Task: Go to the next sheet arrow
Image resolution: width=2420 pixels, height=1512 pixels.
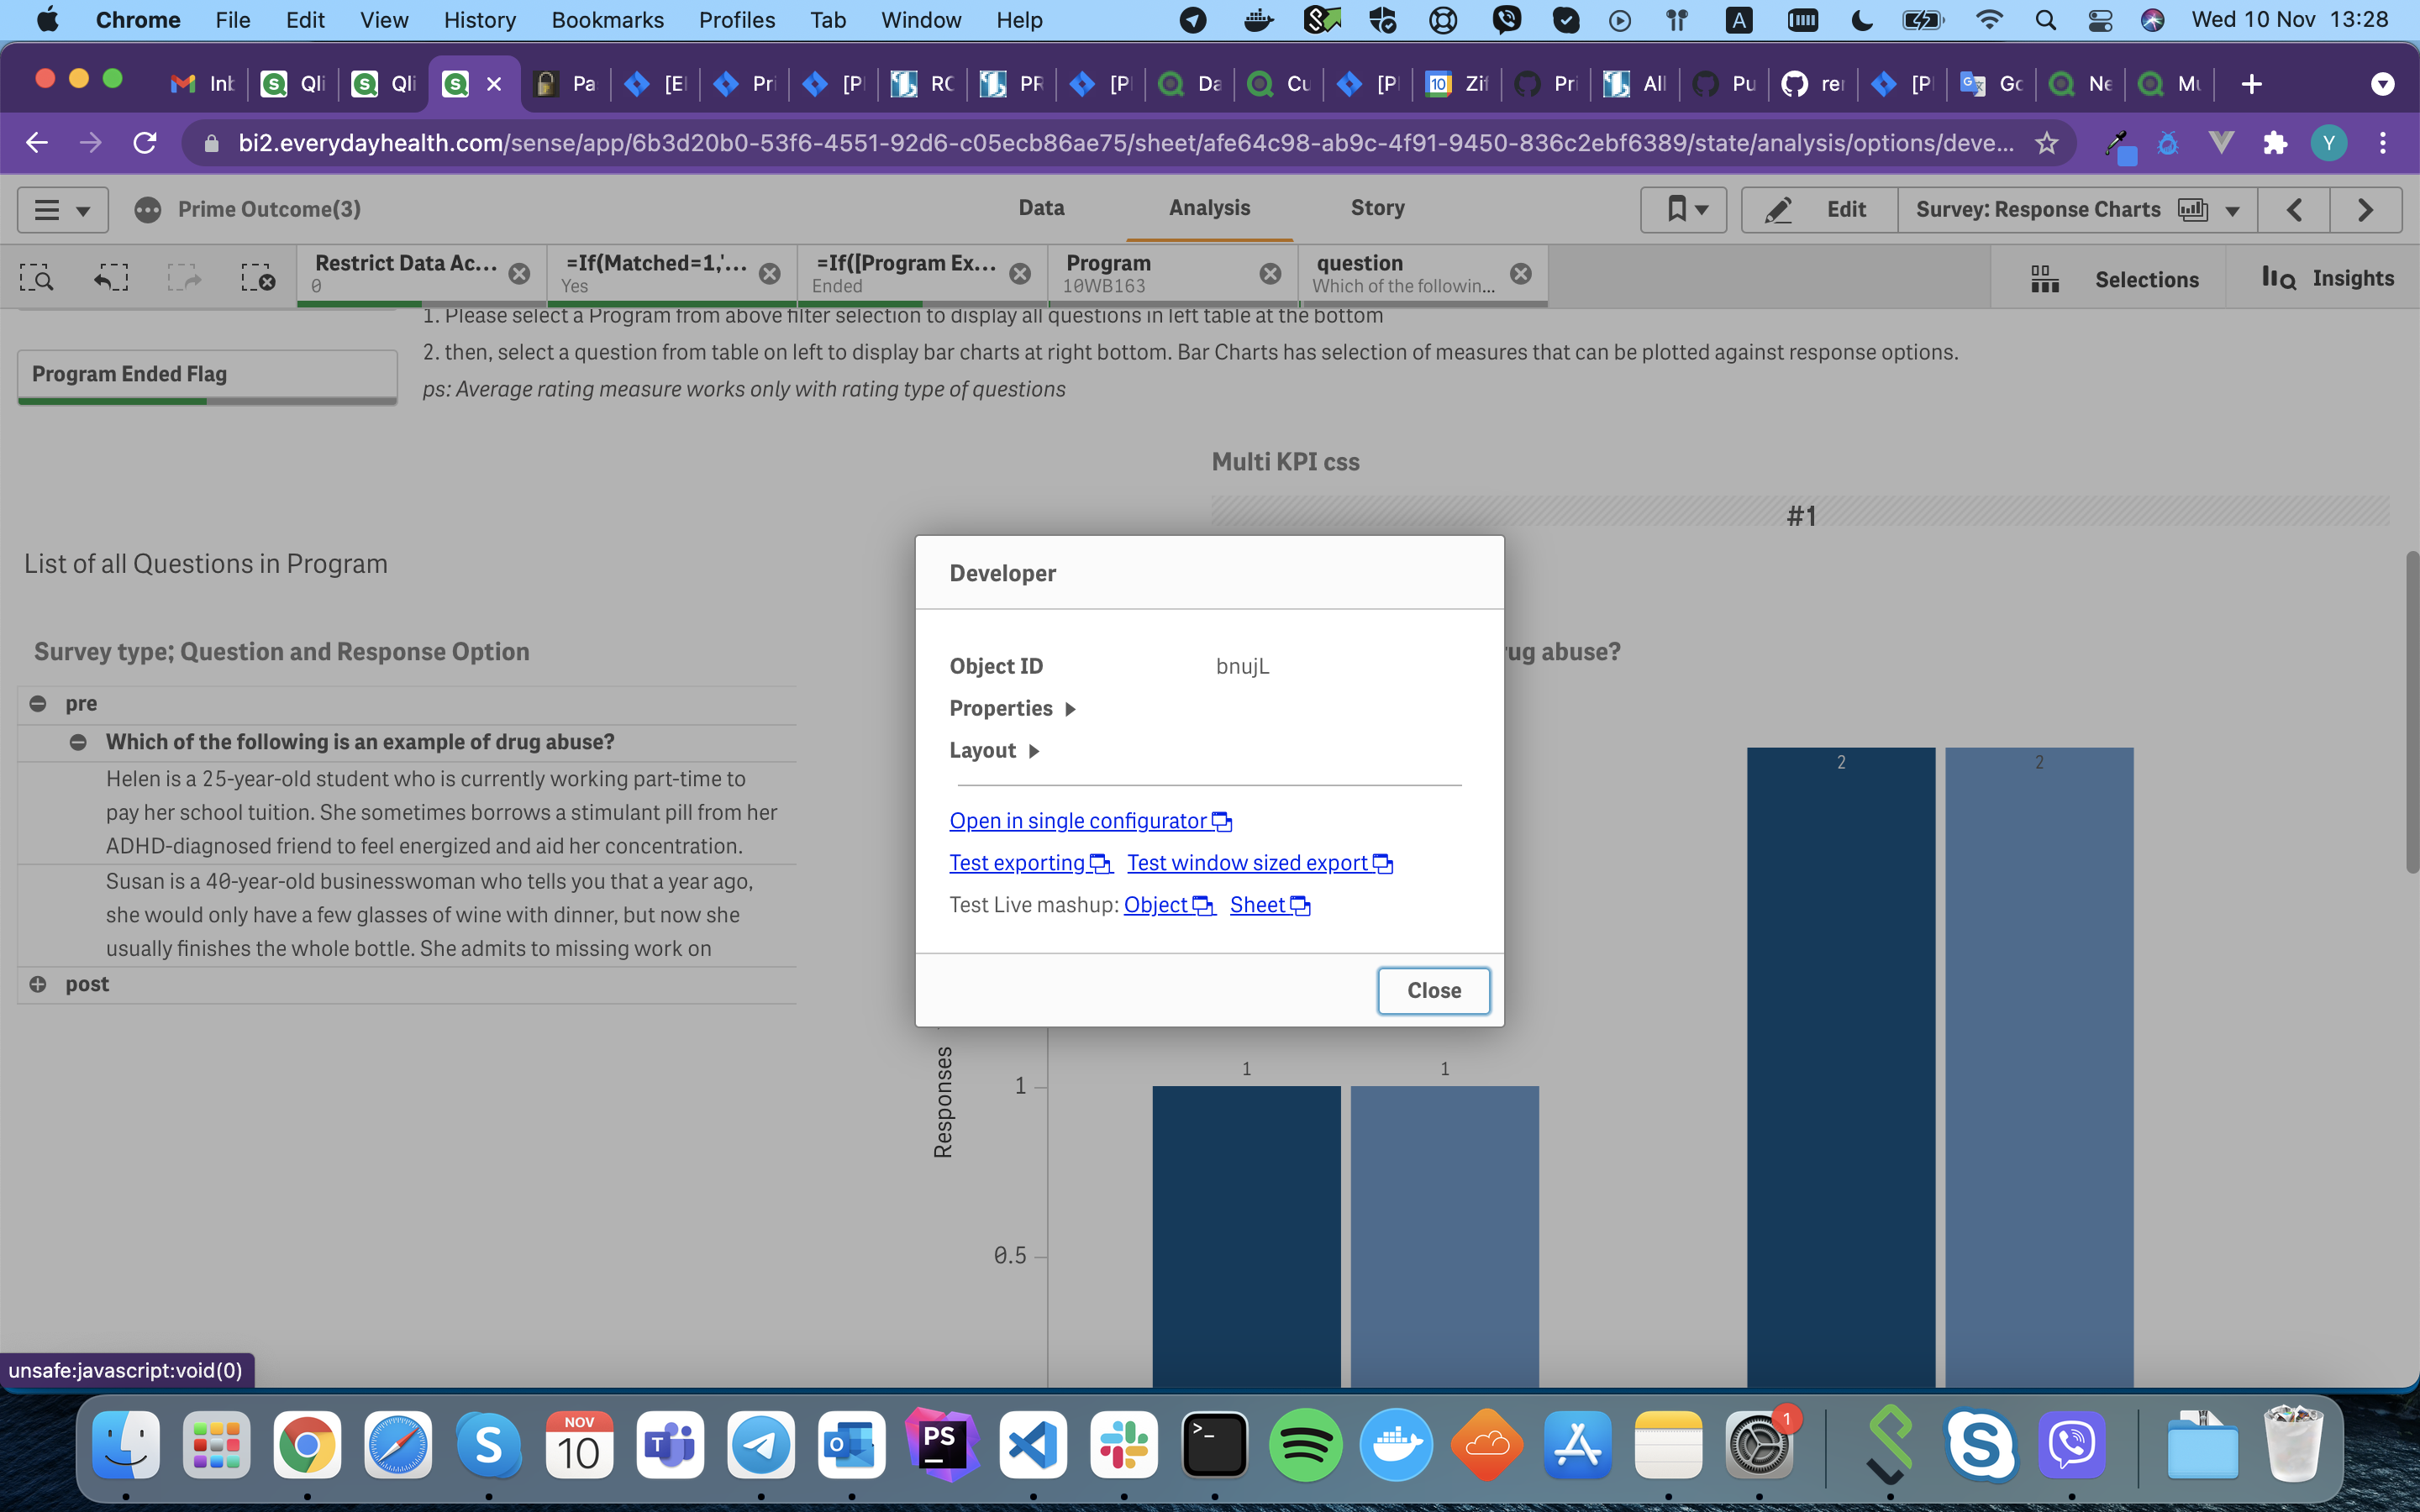Action: point(2365,210)
